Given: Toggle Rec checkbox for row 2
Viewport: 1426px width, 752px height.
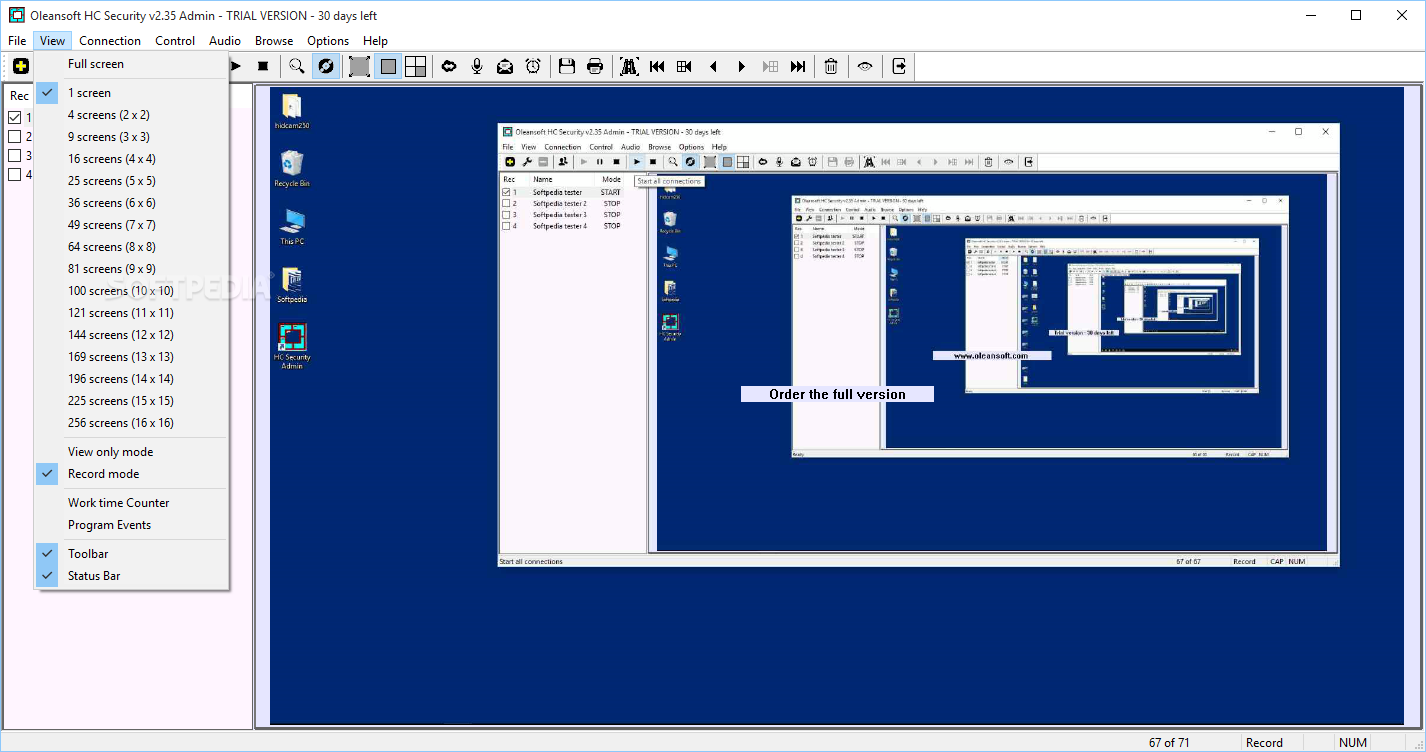Looking at the screenshot, I should [x=15, y=137].
